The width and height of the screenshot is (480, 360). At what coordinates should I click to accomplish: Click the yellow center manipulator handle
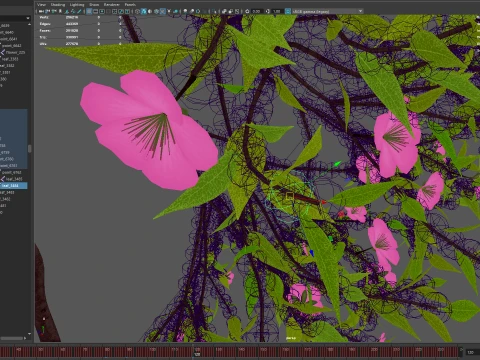click(290, 196)
